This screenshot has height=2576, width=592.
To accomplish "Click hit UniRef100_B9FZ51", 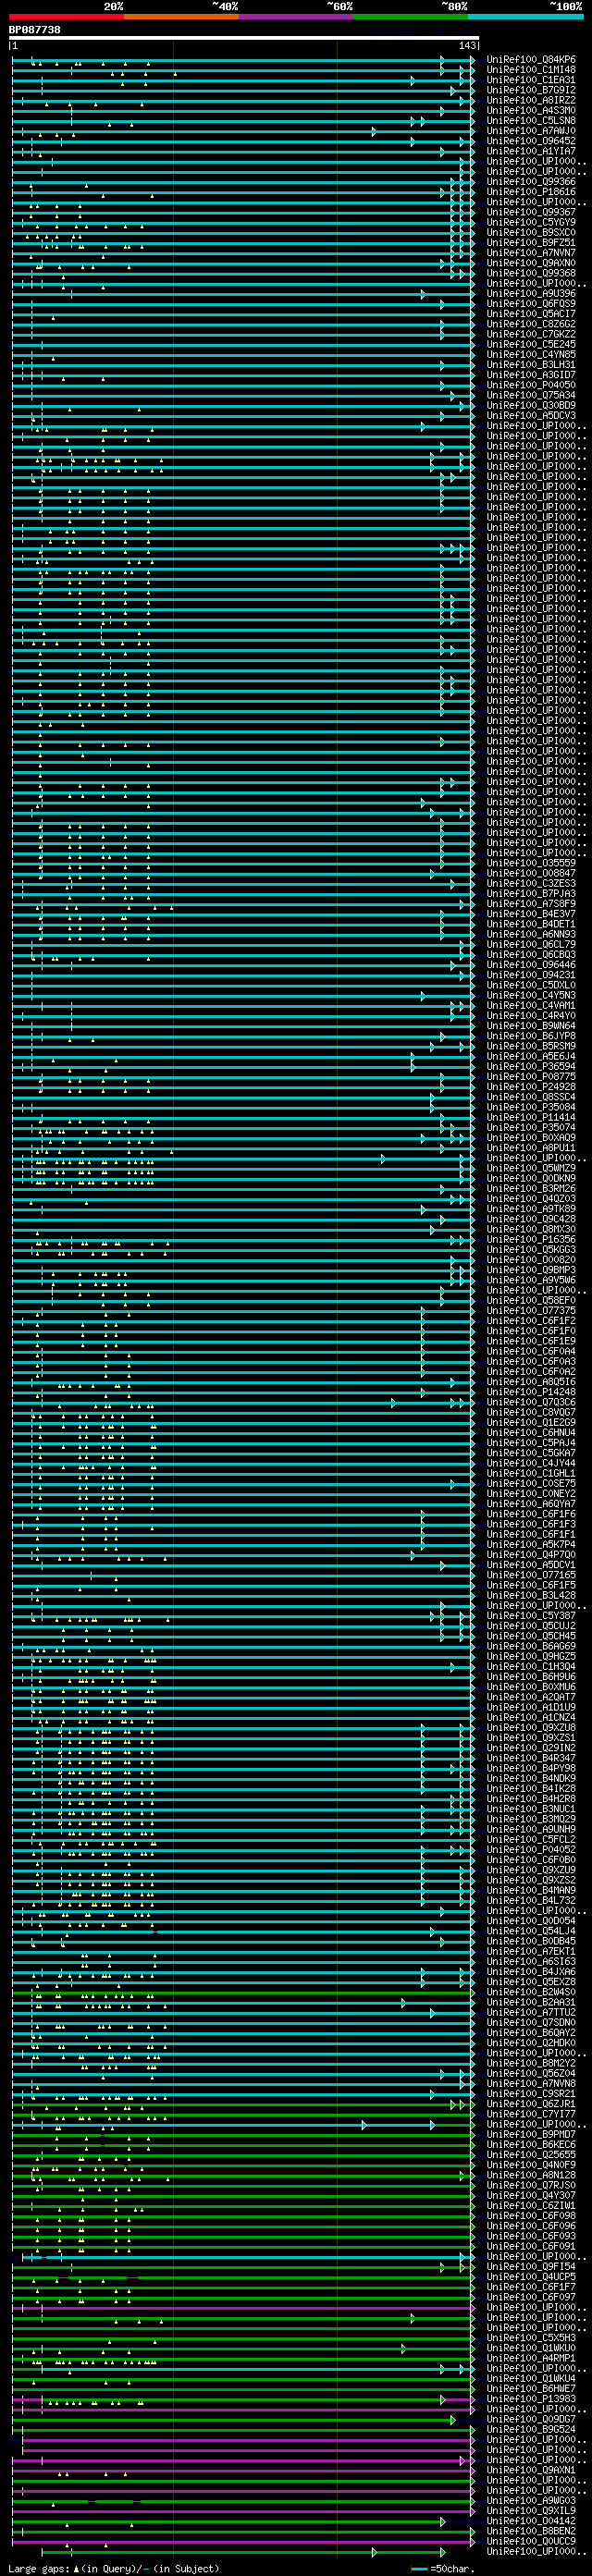I will coord(531,243).
